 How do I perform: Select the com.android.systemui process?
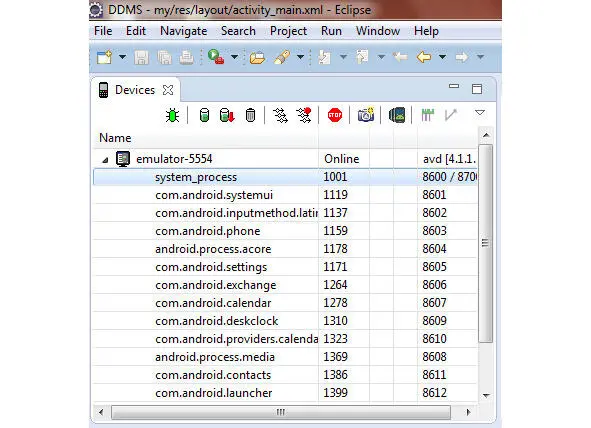[285, 195]
